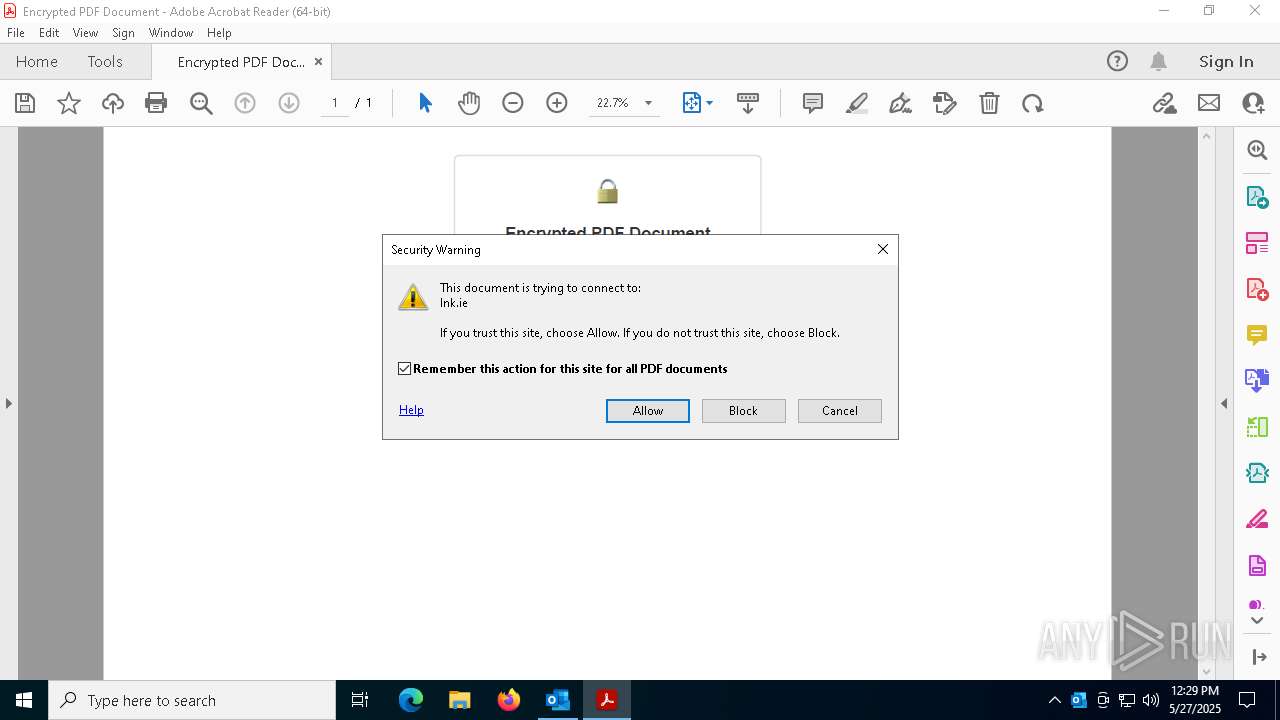Expand fit page options dropdown
This screenshot has height=720, width=1280.
click(709, 103)
